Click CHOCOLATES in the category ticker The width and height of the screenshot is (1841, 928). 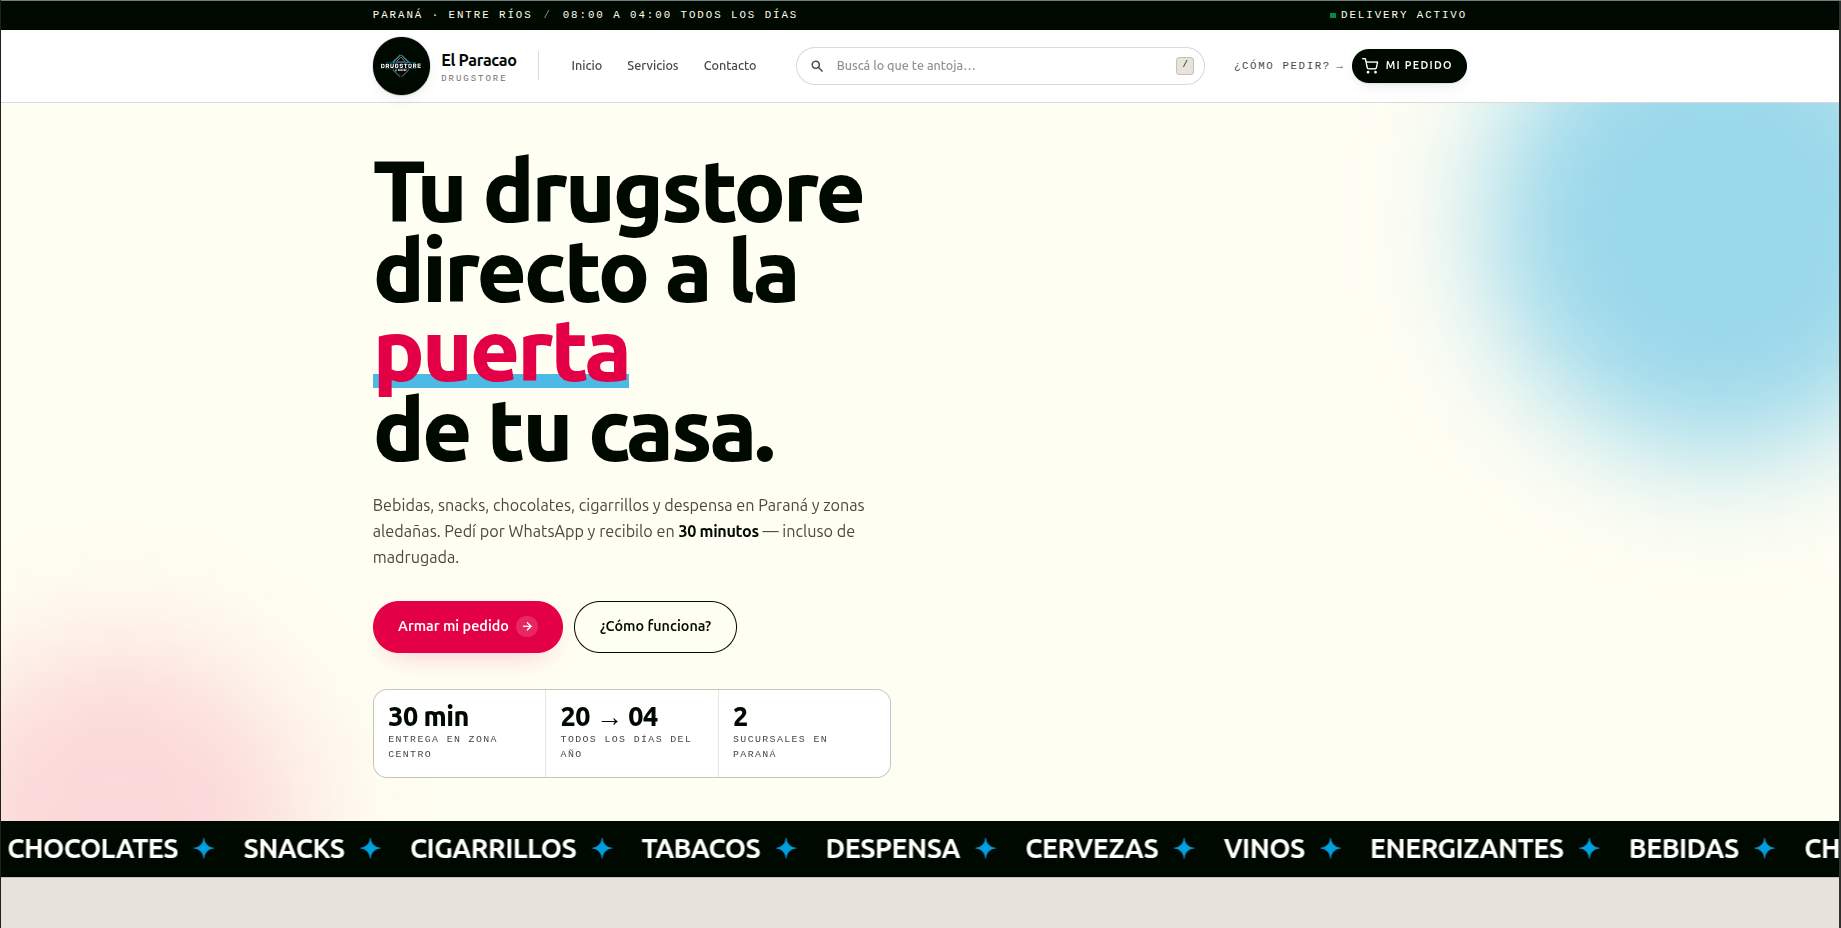(x=93, y=849)
